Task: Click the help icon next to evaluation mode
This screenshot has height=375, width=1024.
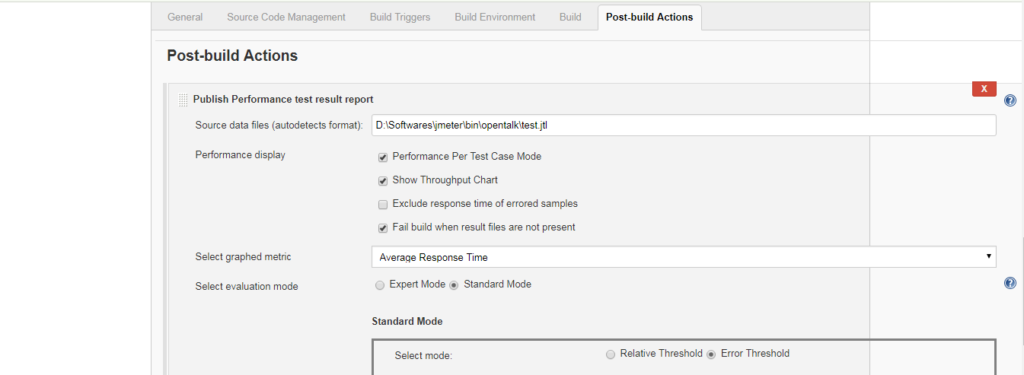Action: pos(1010,284)
